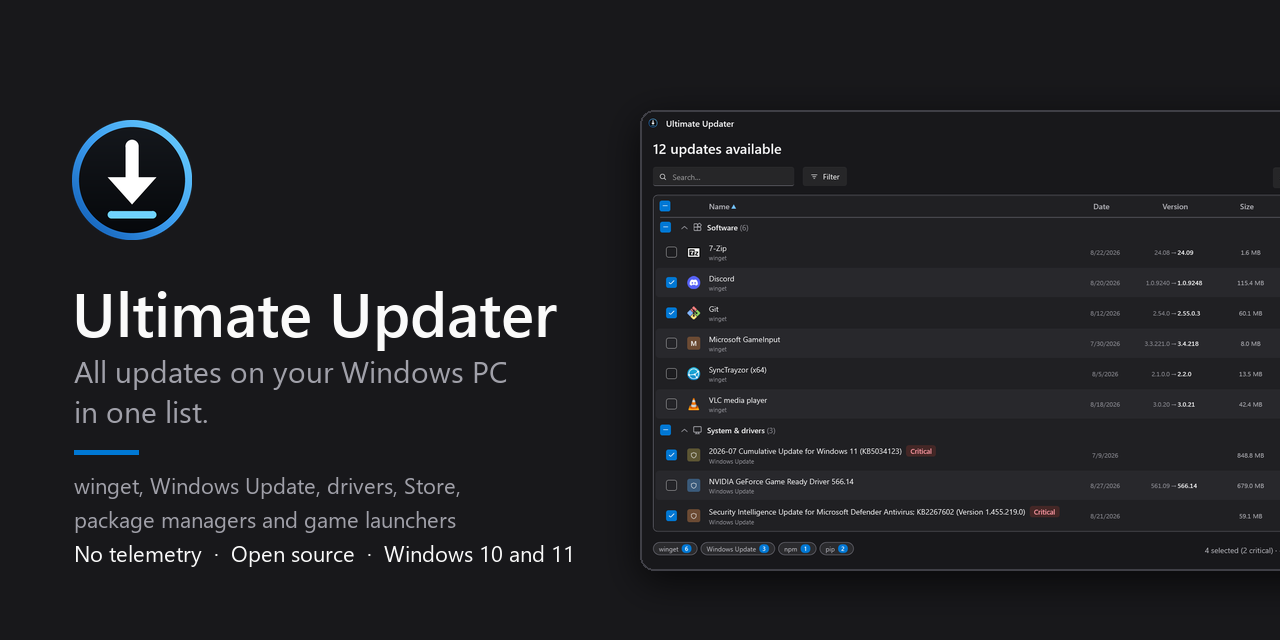Click the app icon in the title bar

click(653, 124)
